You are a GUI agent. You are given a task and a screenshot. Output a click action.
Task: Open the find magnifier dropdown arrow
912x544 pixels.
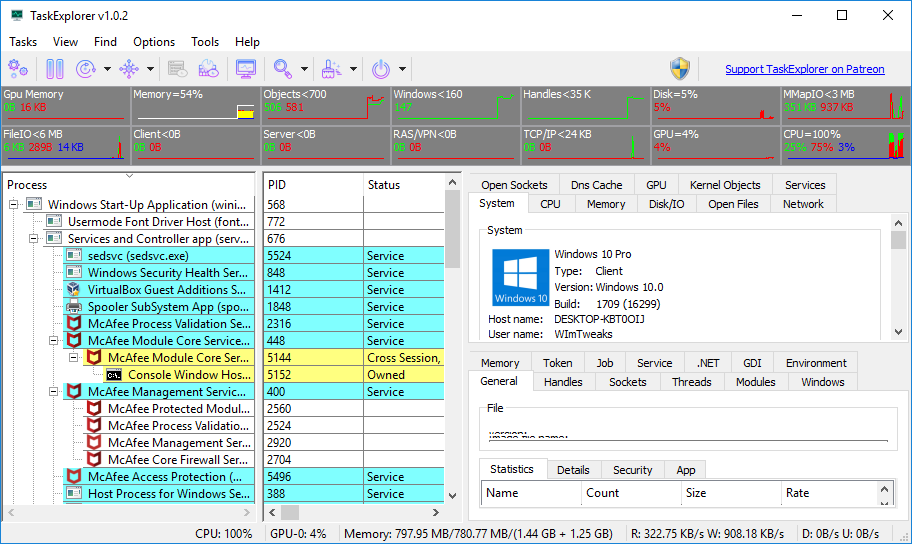pos(304,69)
